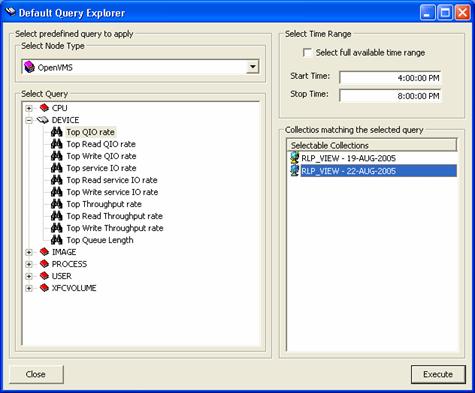Image resolution: width=475 pixels, height=393 pixels.
Task: Click the red book icon for IMAGE
Action: 44,252
